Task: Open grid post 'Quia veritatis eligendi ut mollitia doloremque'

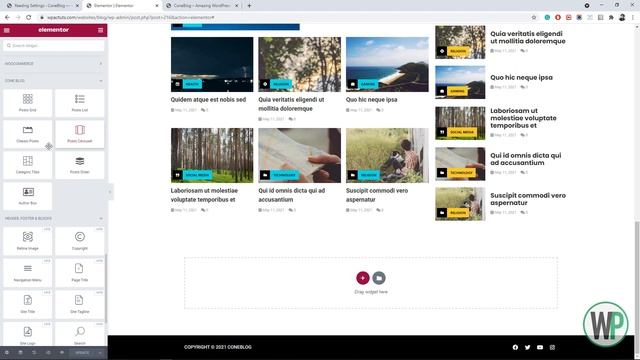Action: (291, 104)
